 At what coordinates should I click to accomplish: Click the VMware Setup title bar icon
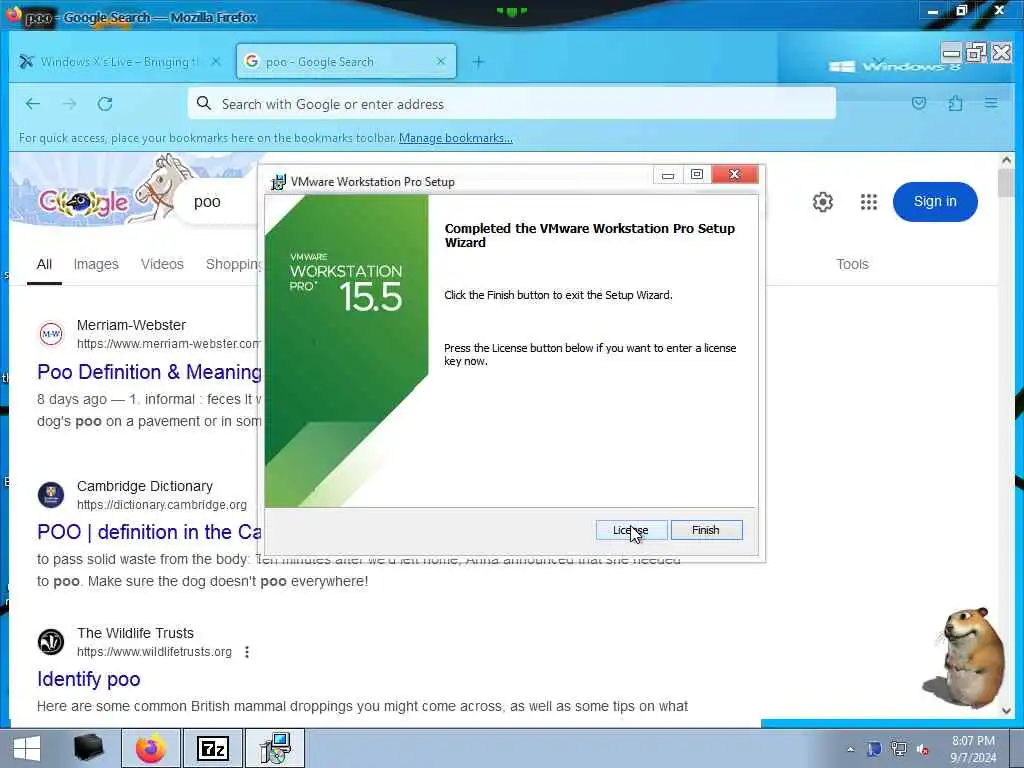tap(278, 182)
